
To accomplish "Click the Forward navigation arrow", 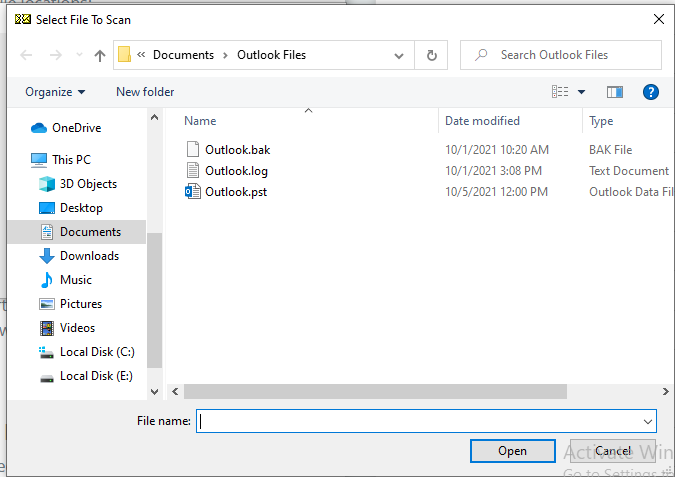I will pyautogui.click(x=56, y=55).
